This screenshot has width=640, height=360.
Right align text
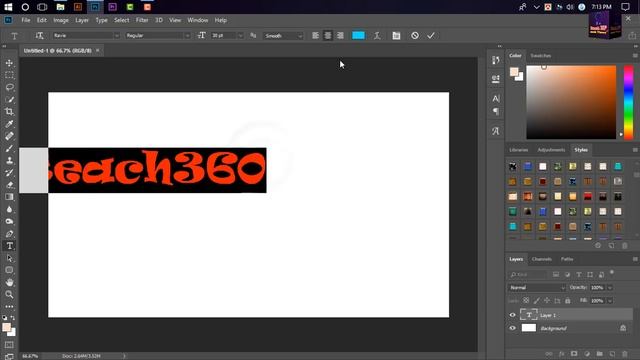click(x=340, y=36)
